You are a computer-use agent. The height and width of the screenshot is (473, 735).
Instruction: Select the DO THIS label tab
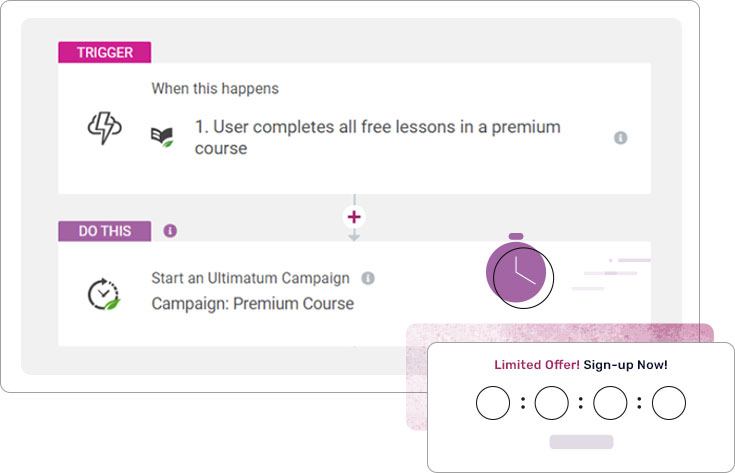coord(105,231)
